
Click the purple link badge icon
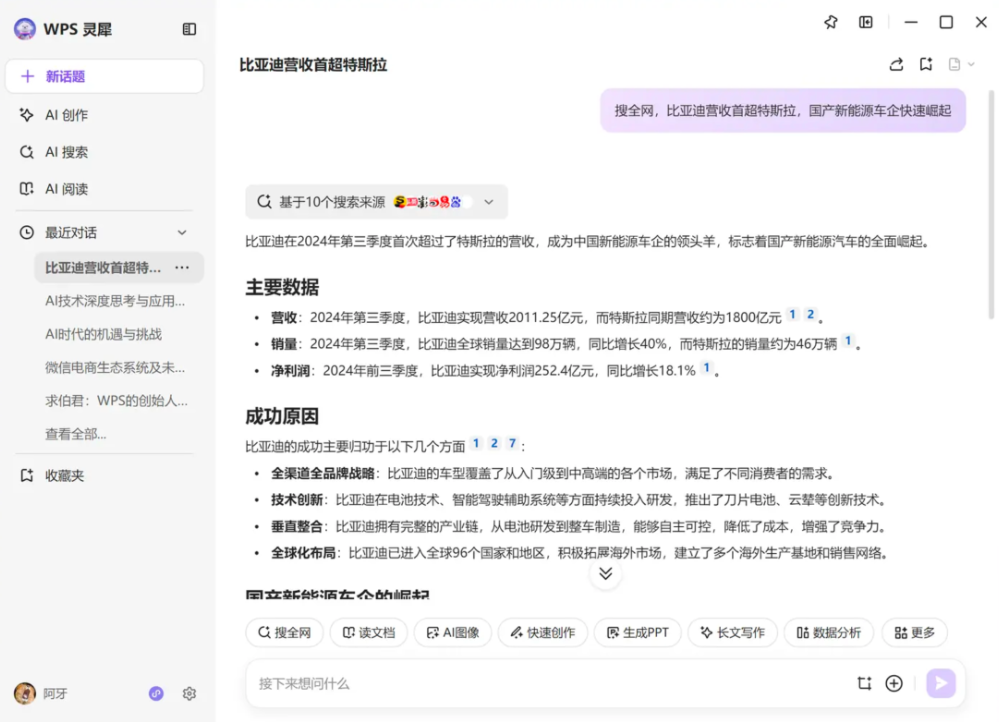(x=156, y=693)
